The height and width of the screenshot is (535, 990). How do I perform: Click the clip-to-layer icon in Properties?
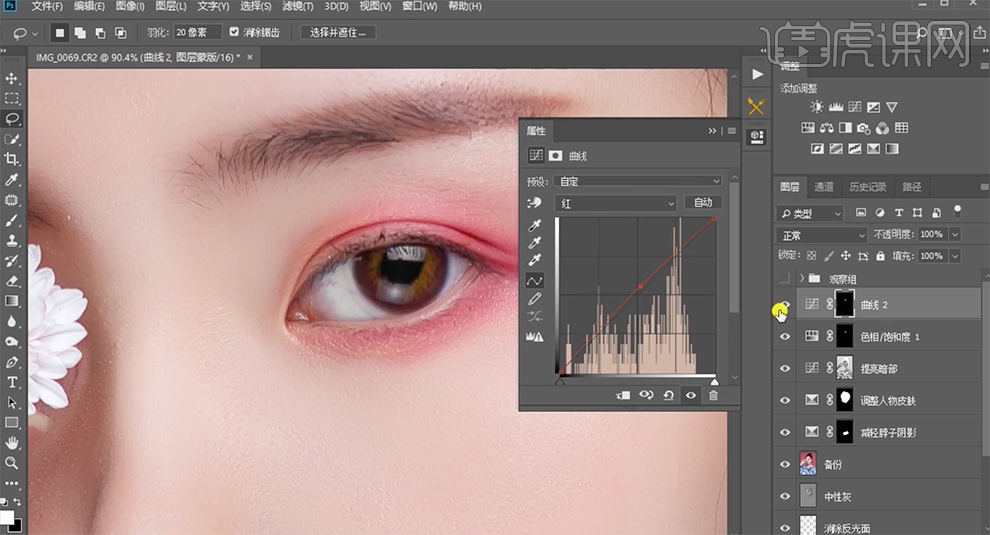click(623, 395)
